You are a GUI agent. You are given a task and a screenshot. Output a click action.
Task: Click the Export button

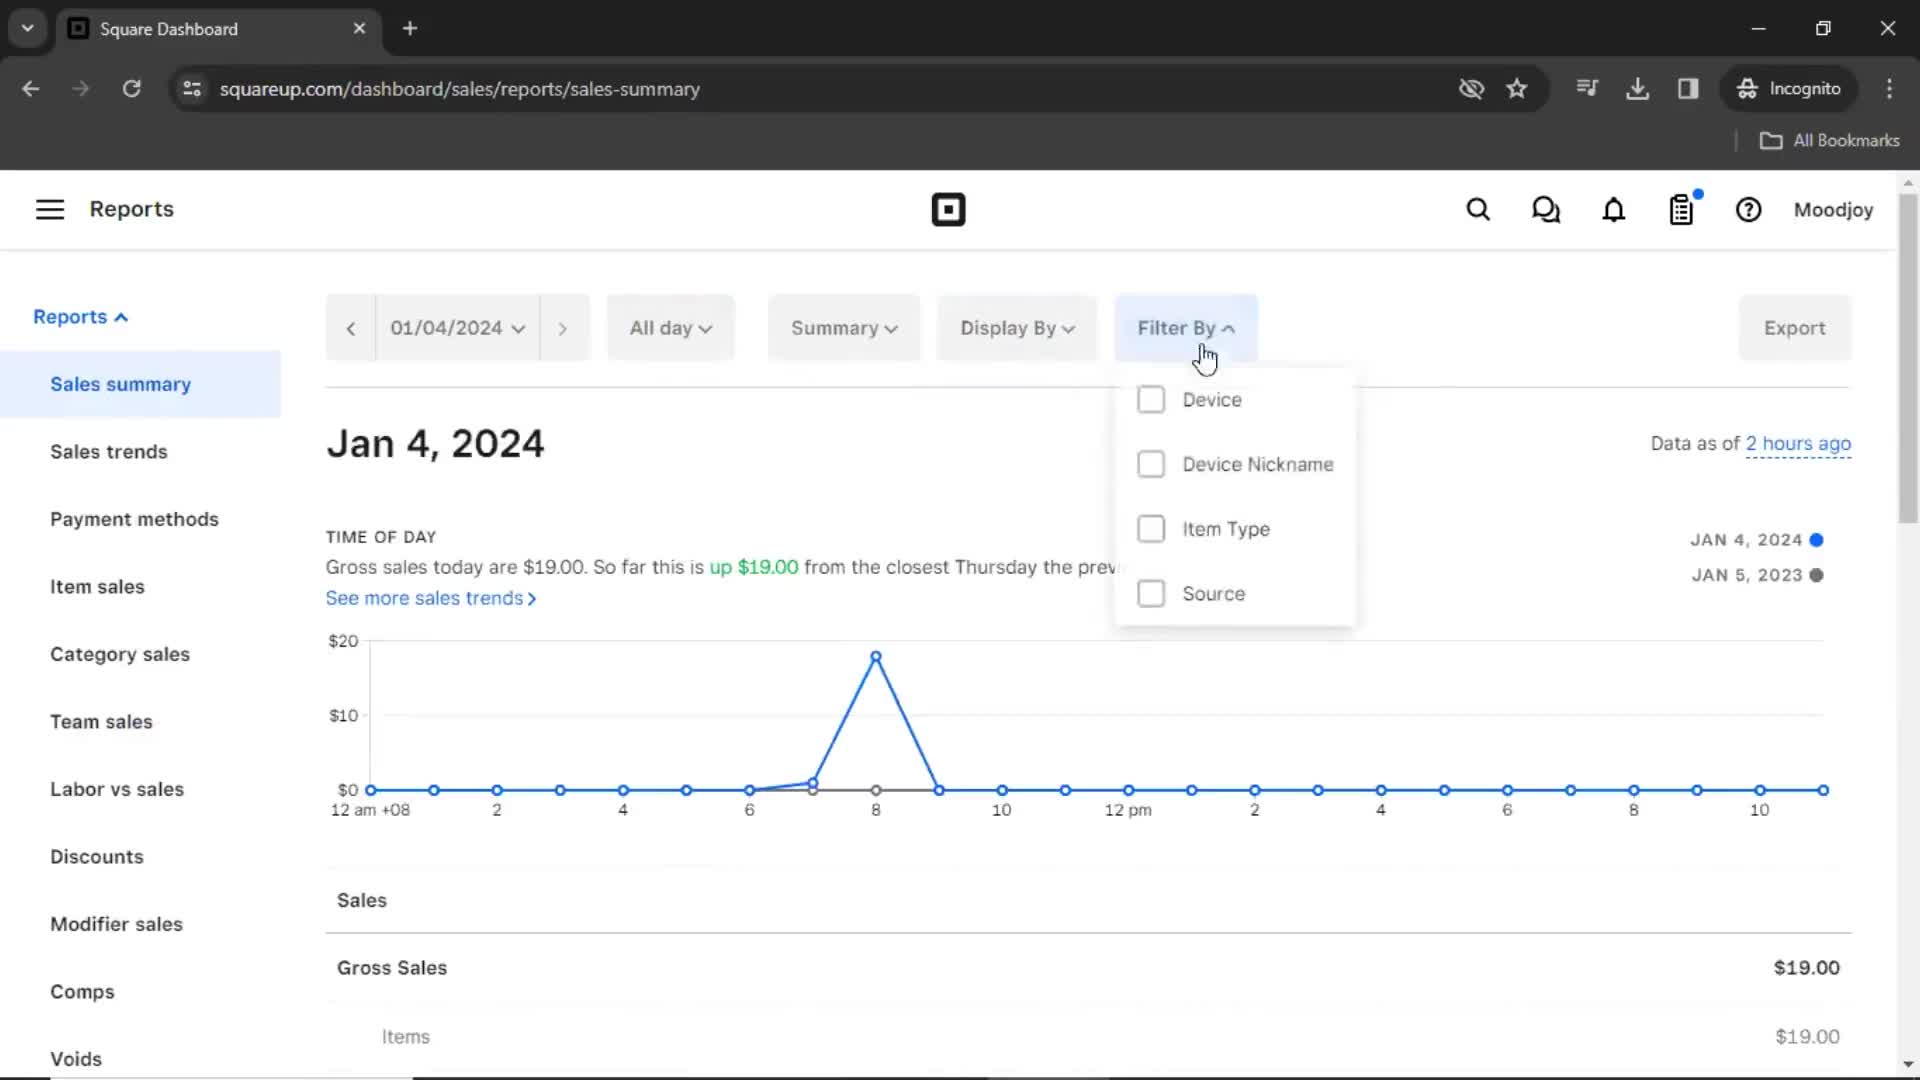coord(1795,327)
